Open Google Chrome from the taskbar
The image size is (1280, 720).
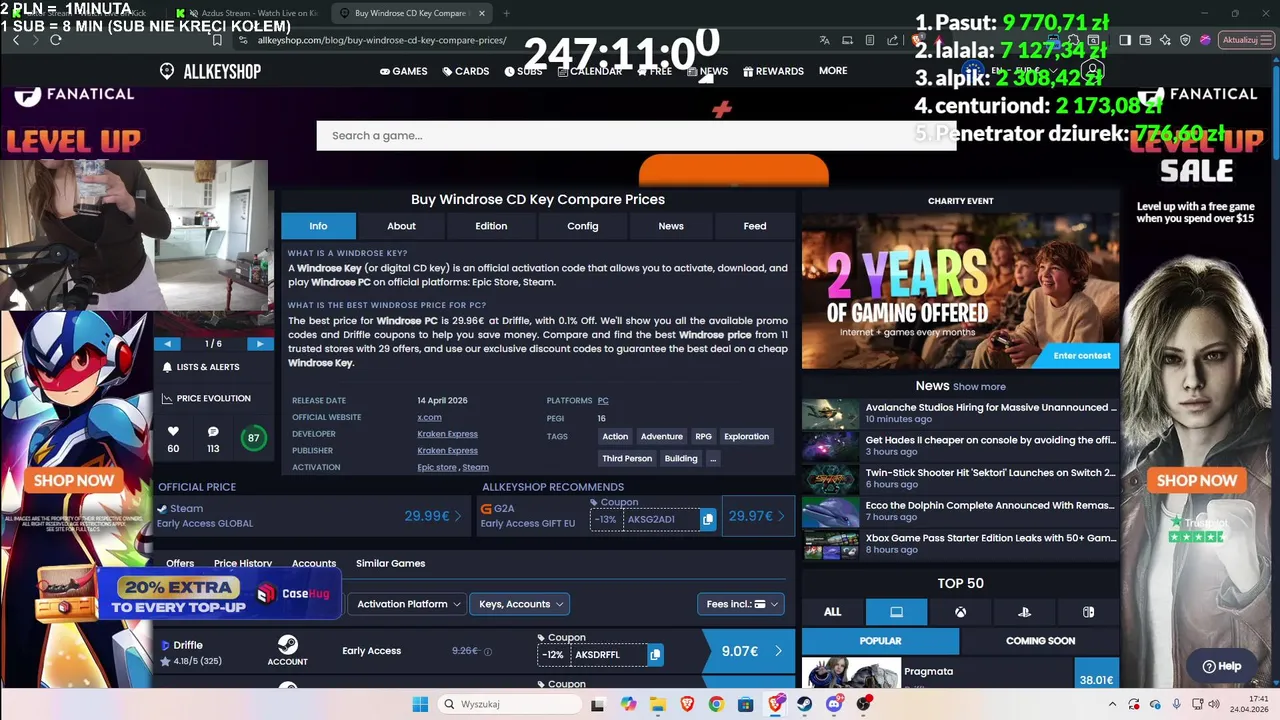coord(716,704)
